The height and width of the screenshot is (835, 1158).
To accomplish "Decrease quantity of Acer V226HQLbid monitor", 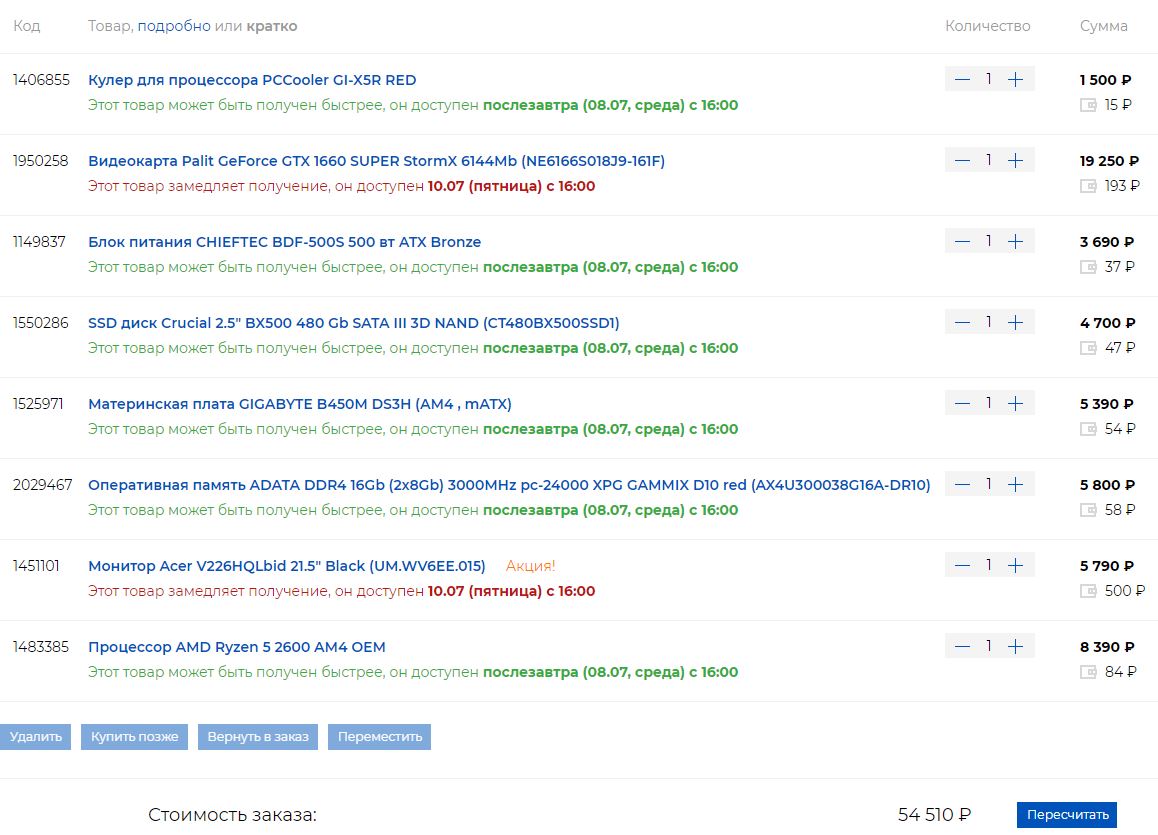I will click(962, 566).
